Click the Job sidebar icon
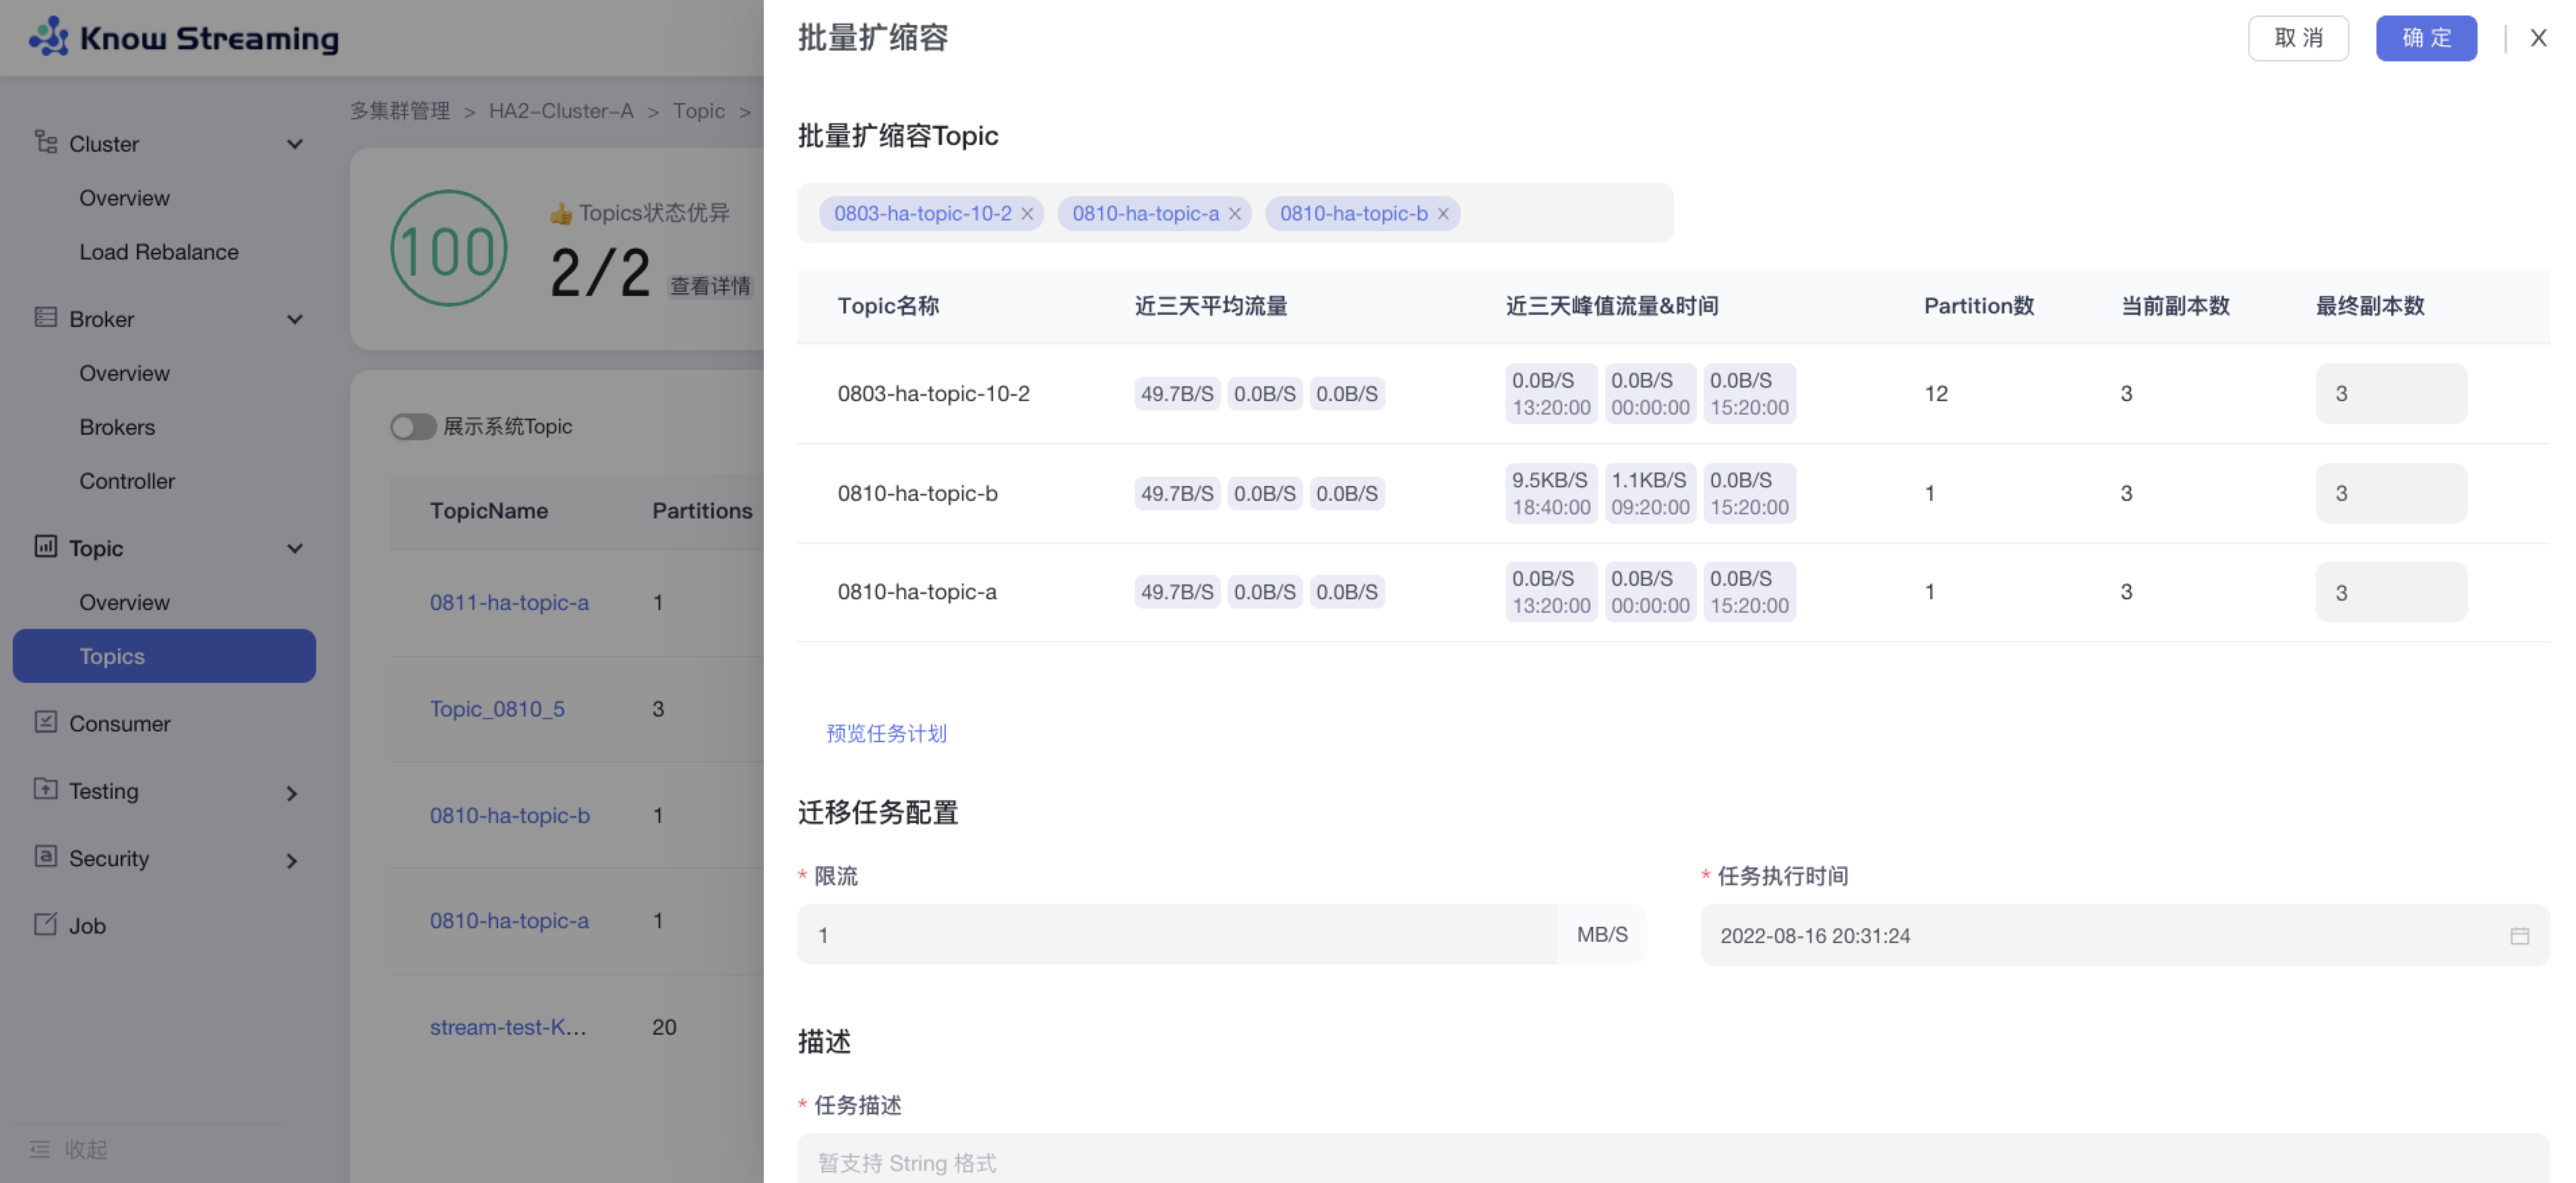 [x=46, y=924]
